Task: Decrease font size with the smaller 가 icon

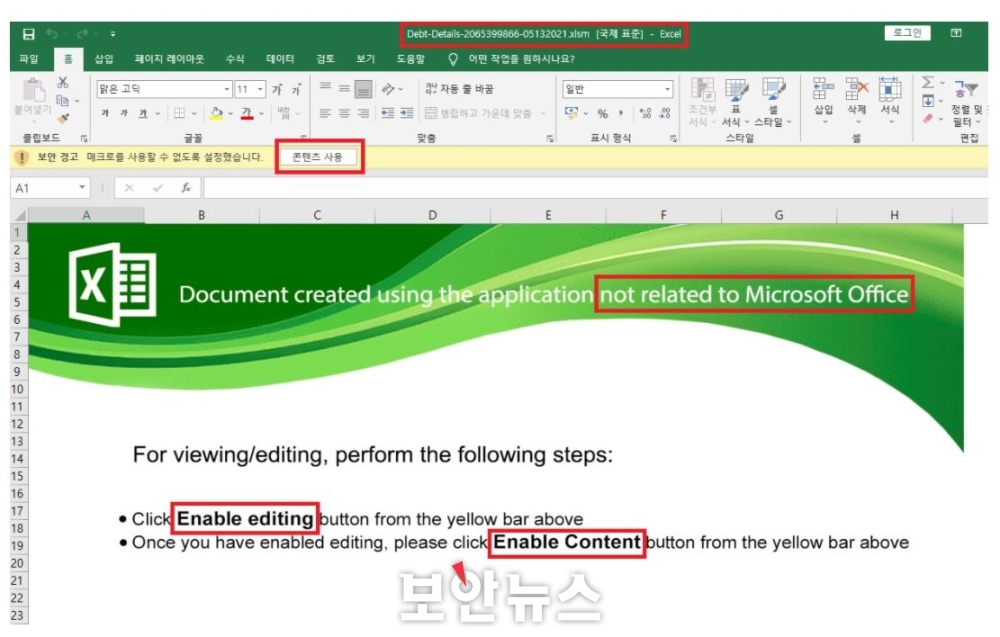Action: point(296,89)
